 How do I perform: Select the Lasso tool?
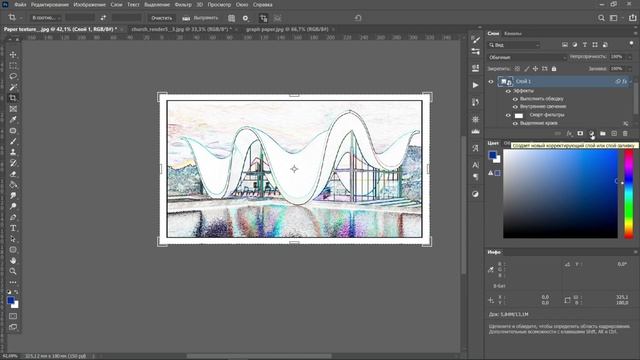pyautogui.click(x=13, y=76)
